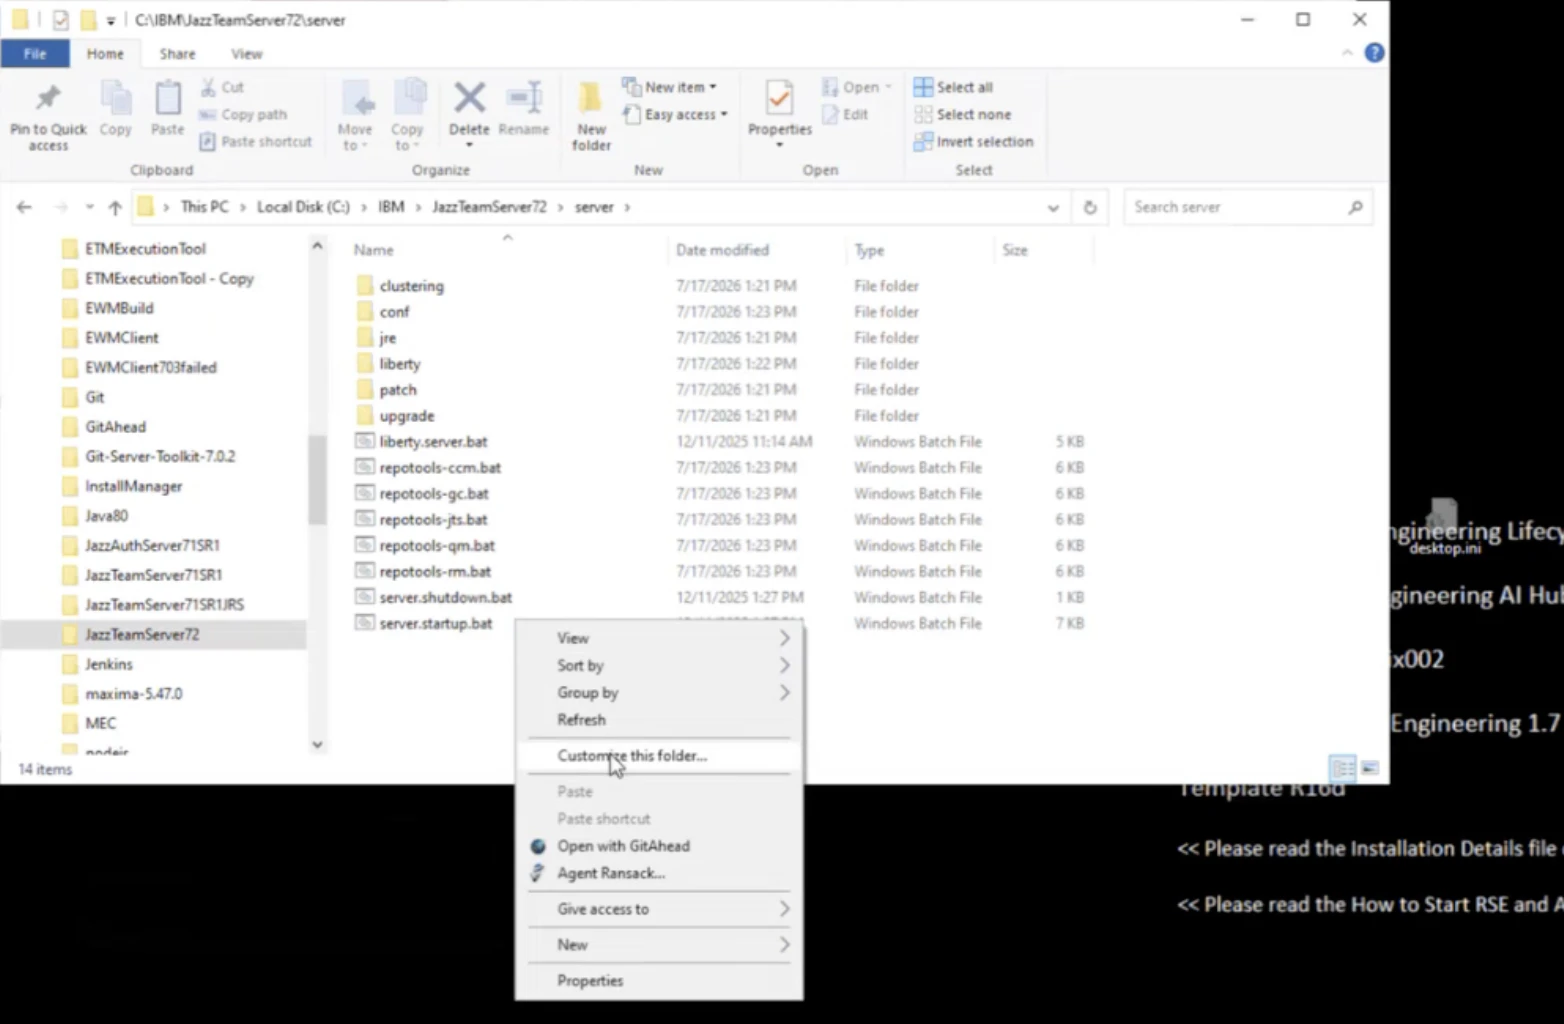Click the Paste ribbon icon
This screenshot has height=1024, width=1564.
coord(167,99)
